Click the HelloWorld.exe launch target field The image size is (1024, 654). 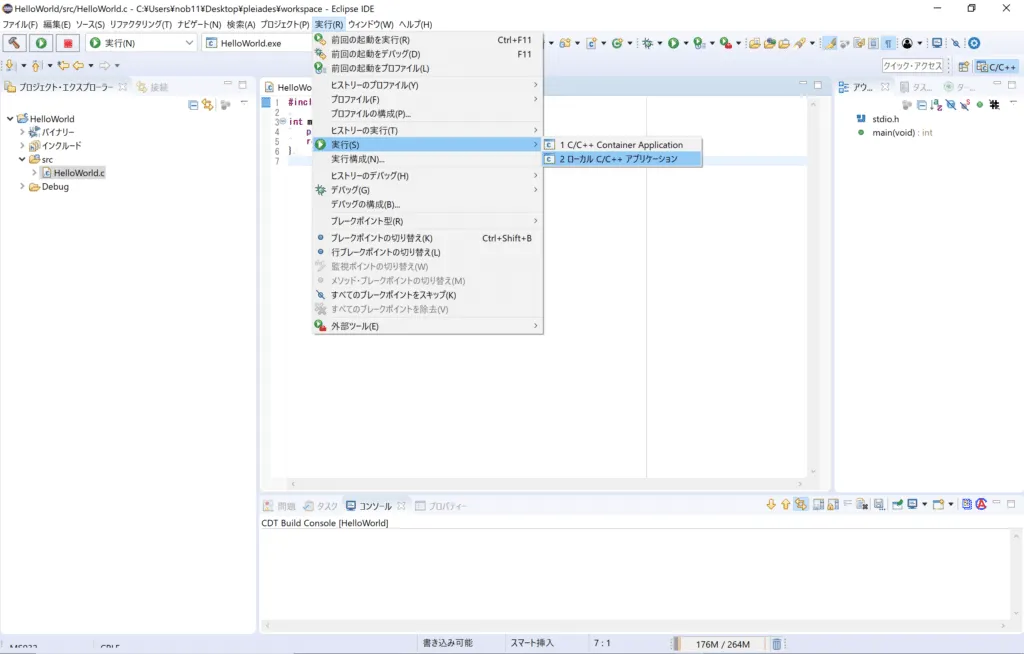pos(257,43)
